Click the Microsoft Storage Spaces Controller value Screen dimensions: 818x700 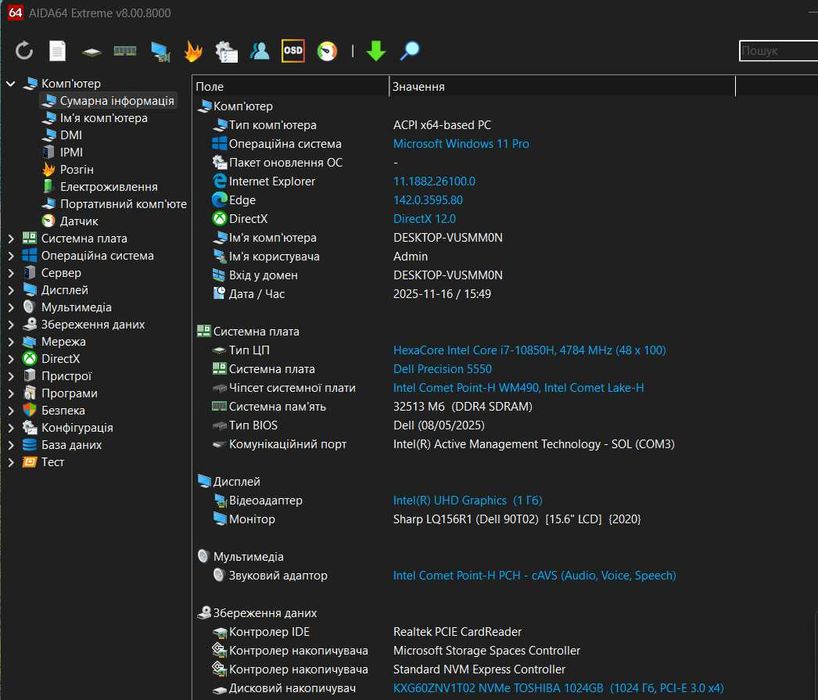486,651
